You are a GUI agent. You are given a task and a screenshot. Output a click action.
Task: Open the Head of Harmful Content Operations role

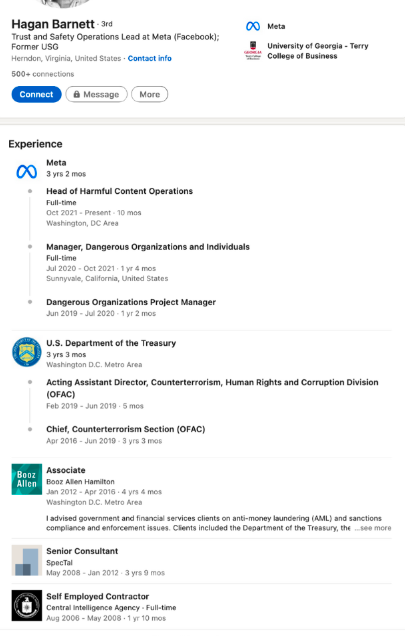(119, 191)
